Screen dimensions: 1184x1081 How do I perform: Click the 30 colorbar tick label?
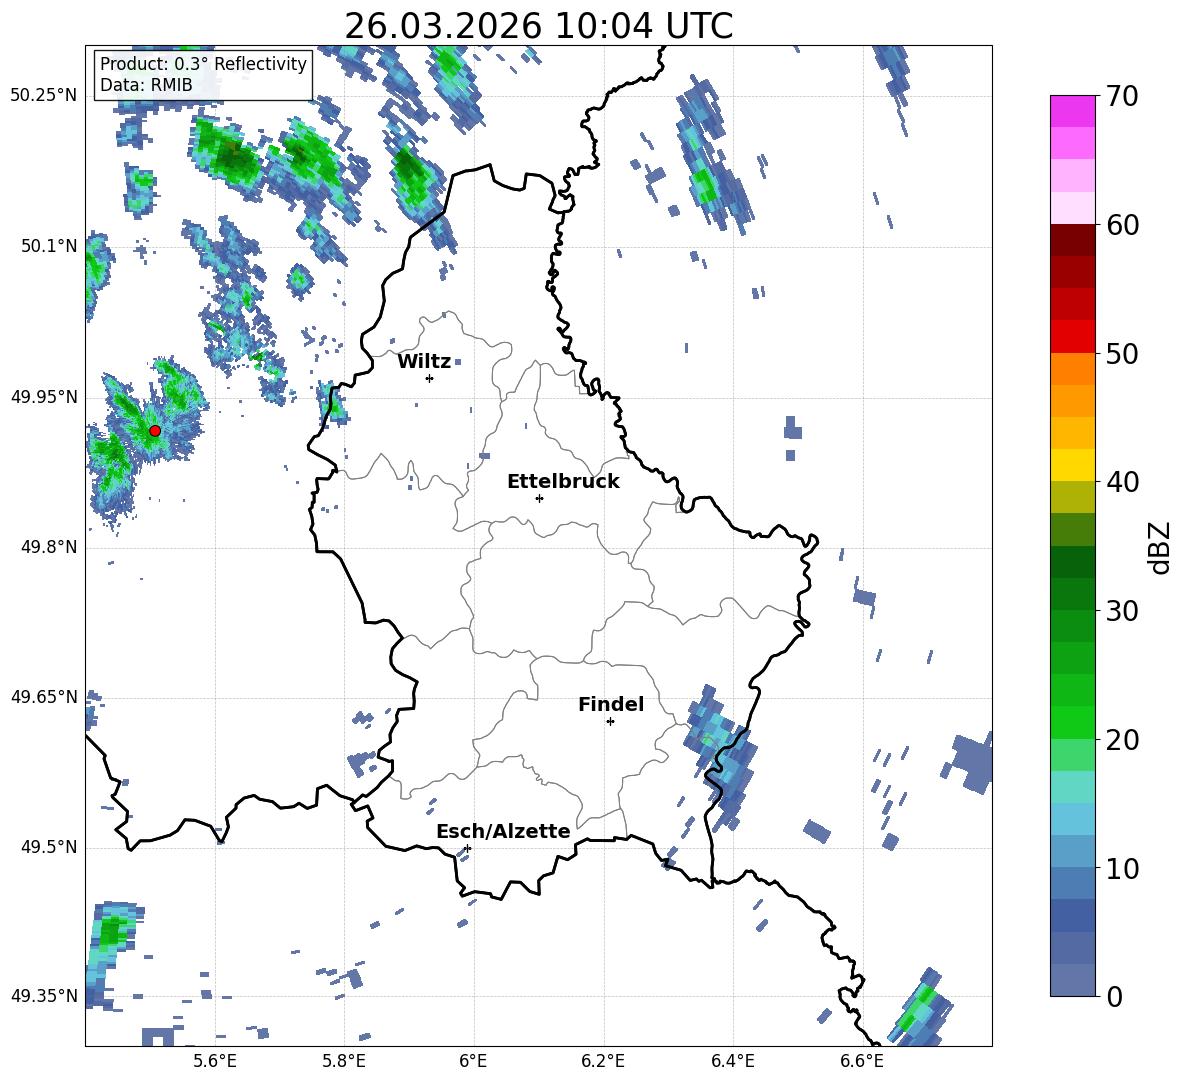(1122, 611)
